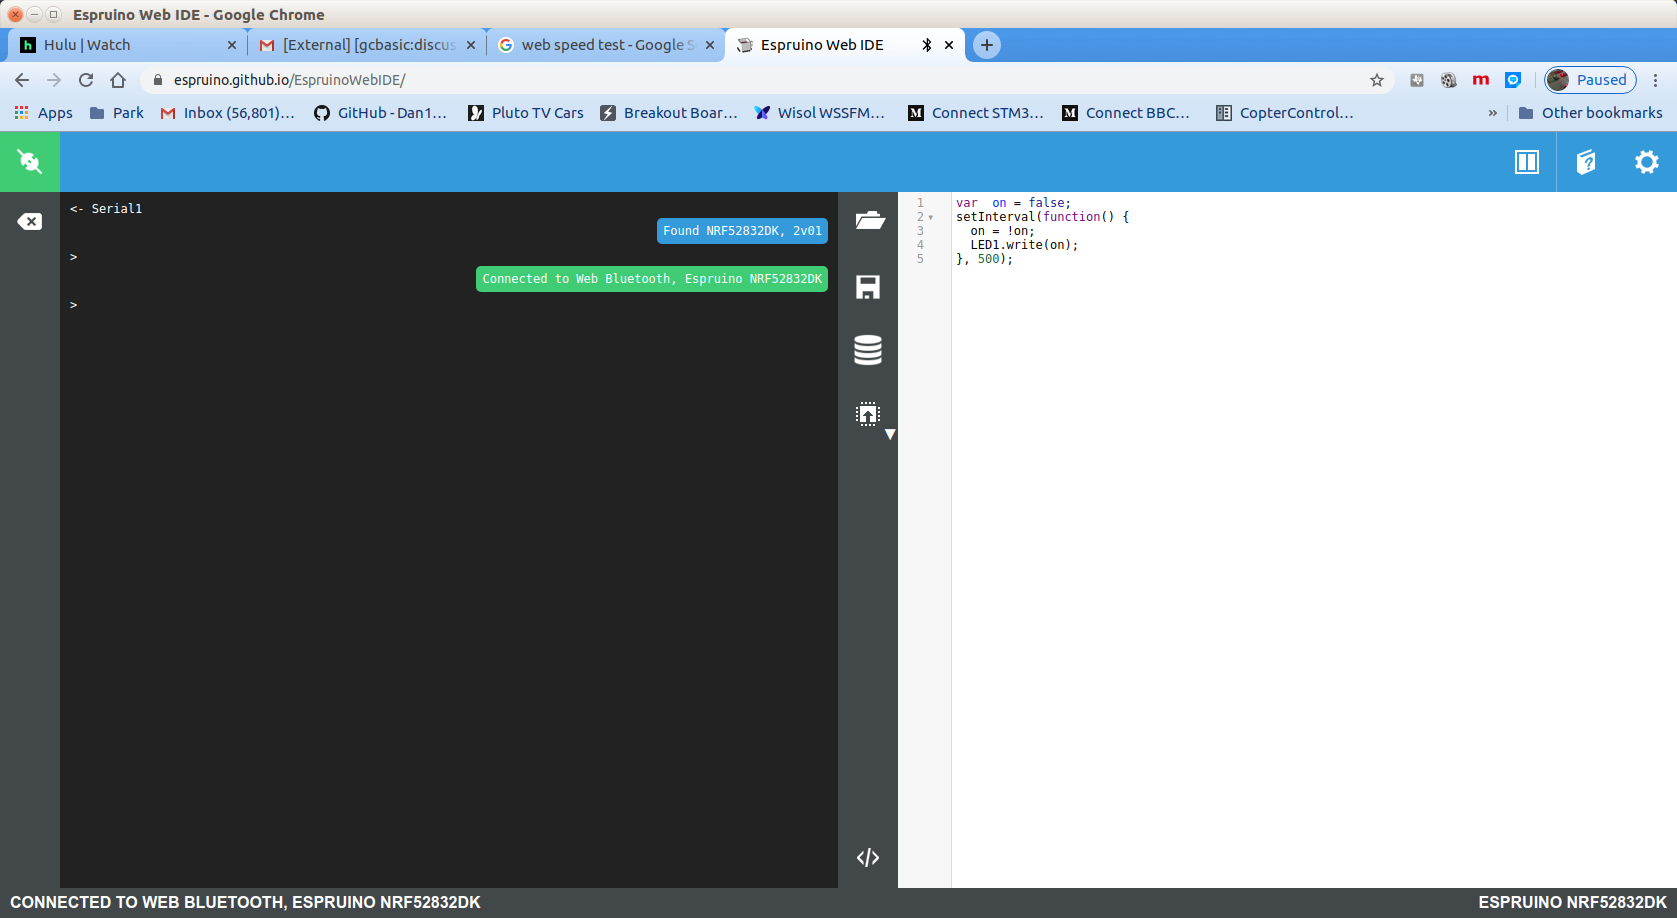Clear the terminal with the erase icon
The width and height of the screenshot is (1677, 918).
pyautogui.click(x=30, y=221)
